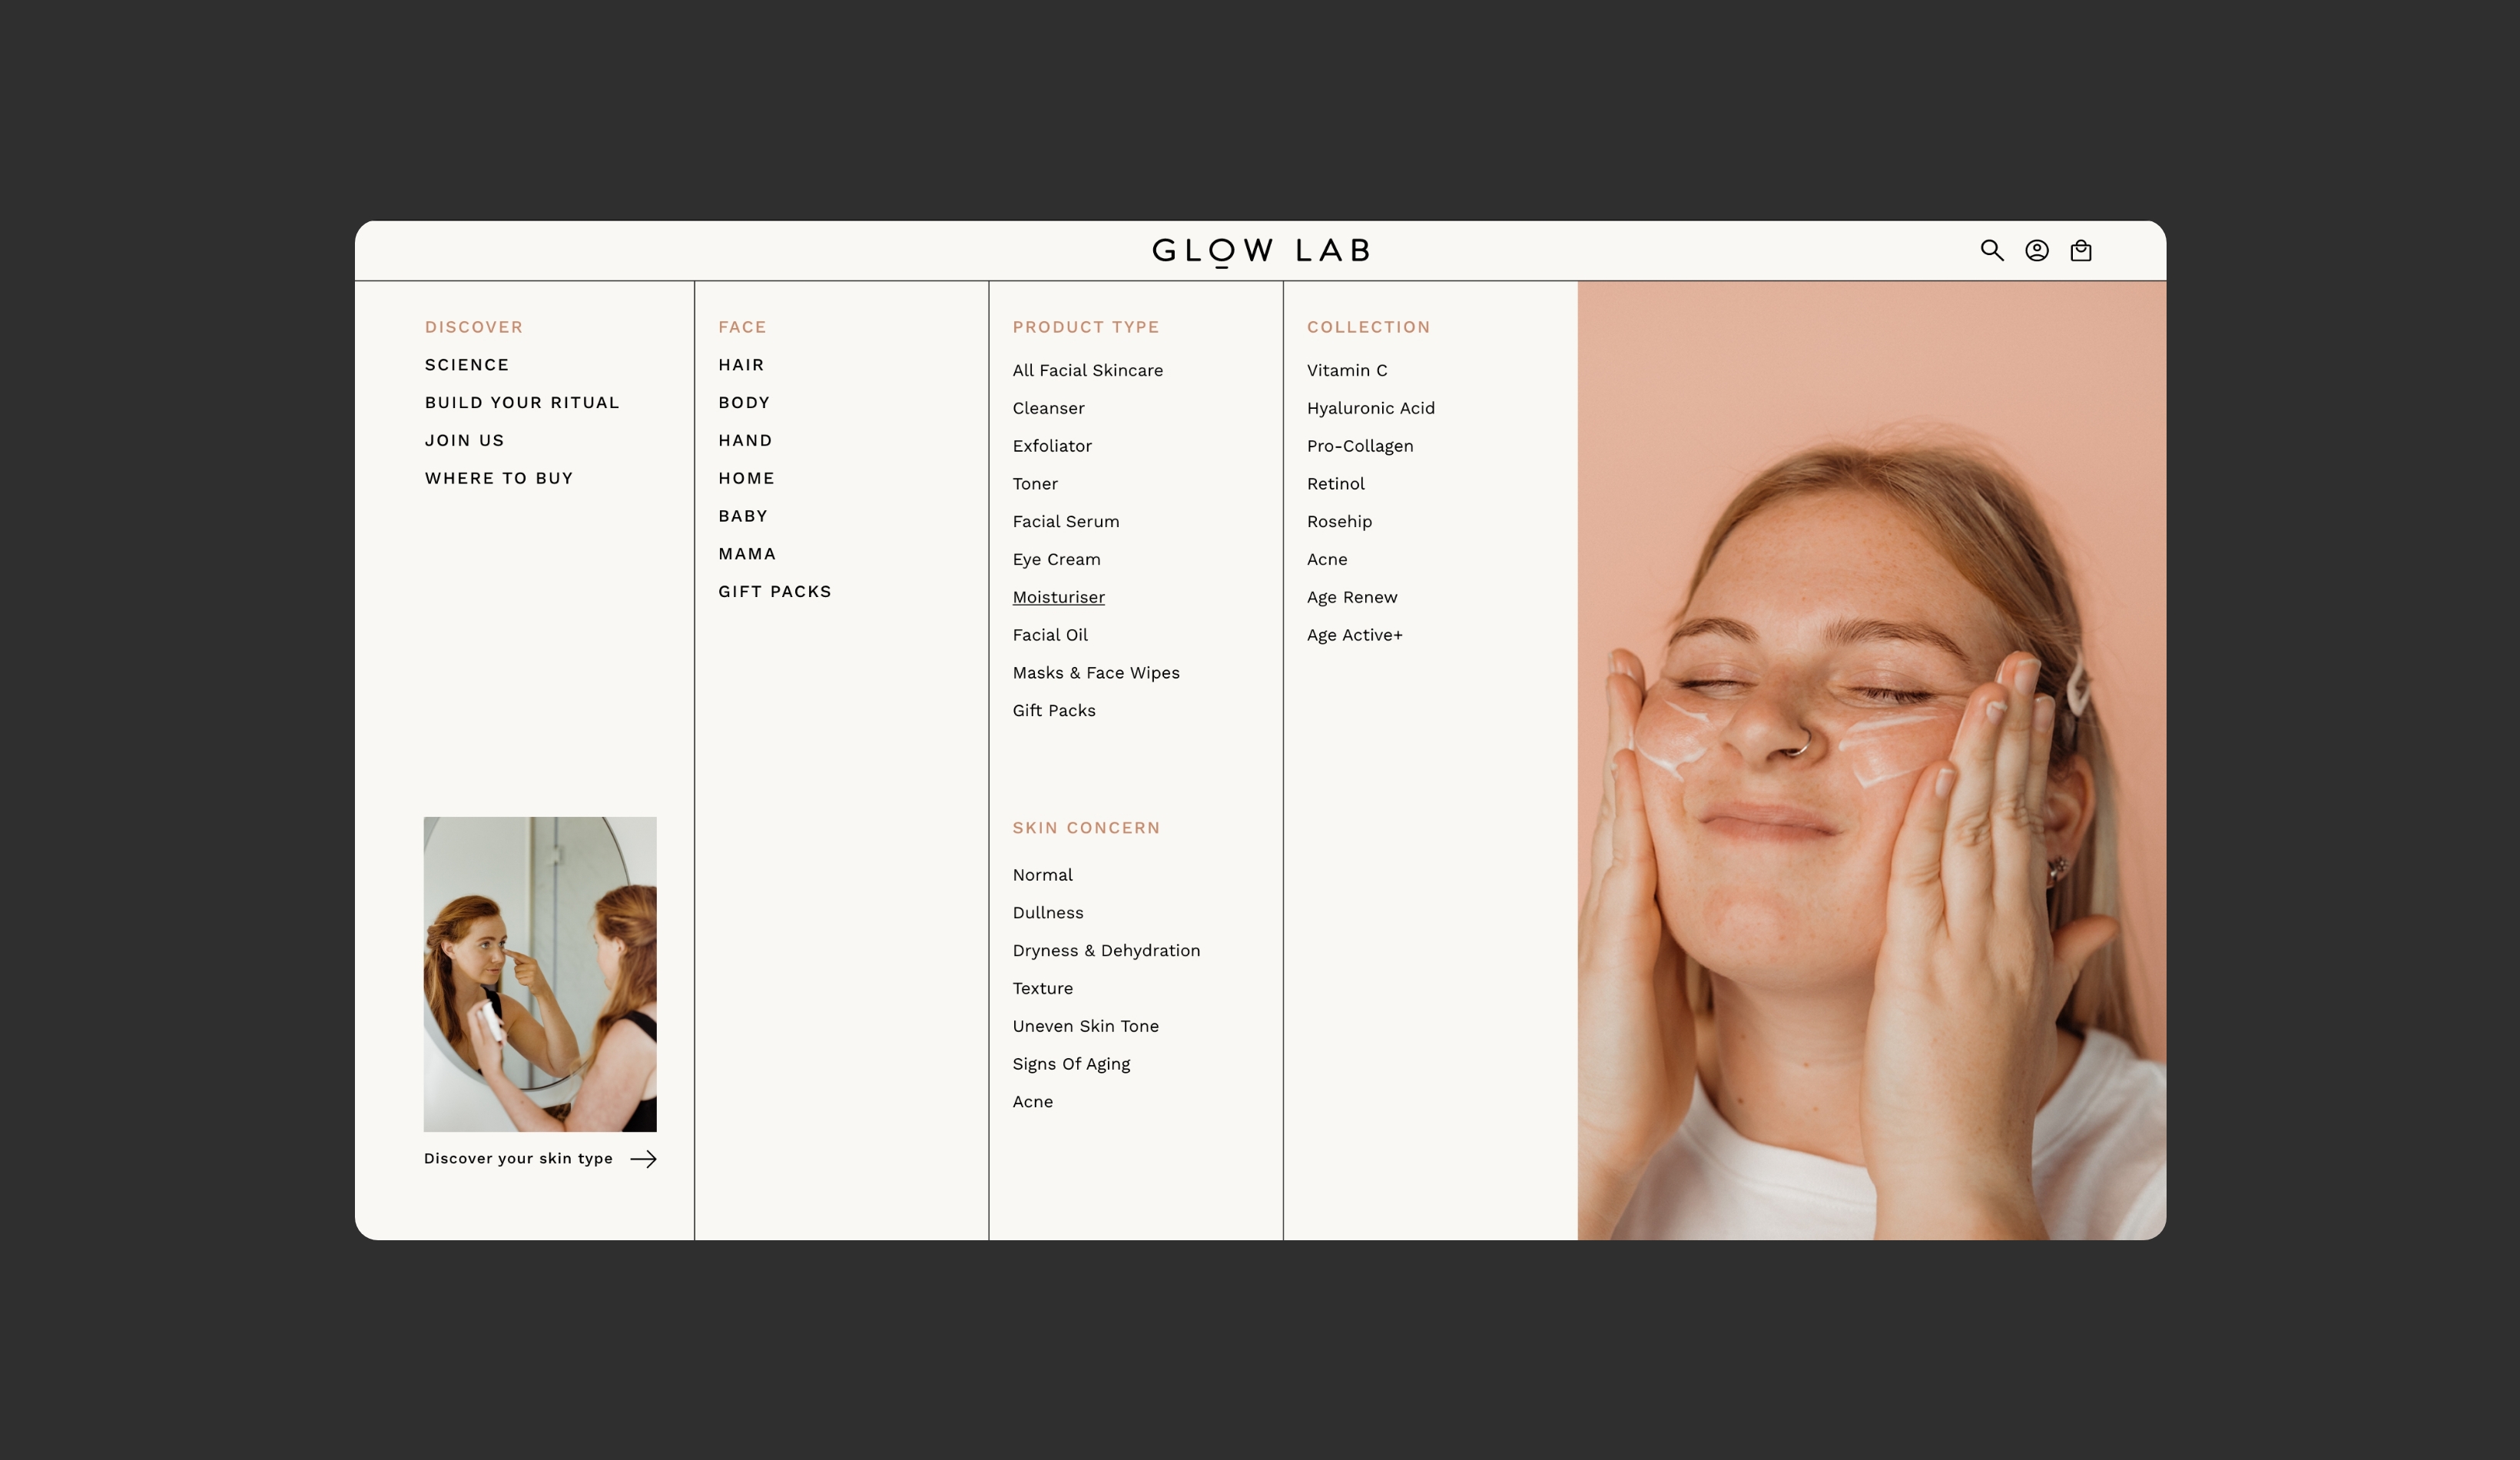Open Eye Cream link
This screenshot has width=2520, height=1460.
pos(1056,560)
